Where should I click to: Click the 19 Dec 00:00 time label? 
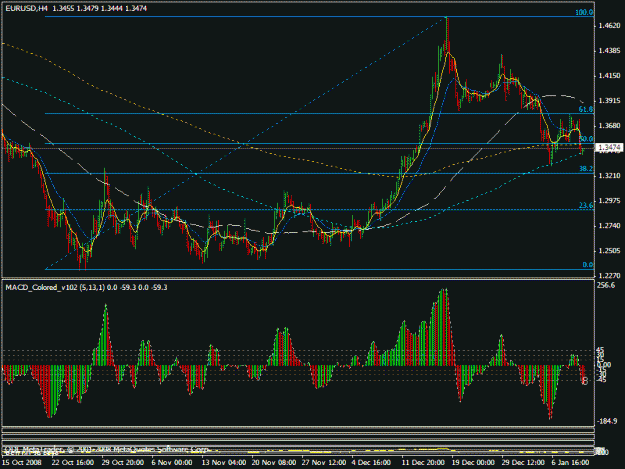pyautogui.click(x=473, y=463)
